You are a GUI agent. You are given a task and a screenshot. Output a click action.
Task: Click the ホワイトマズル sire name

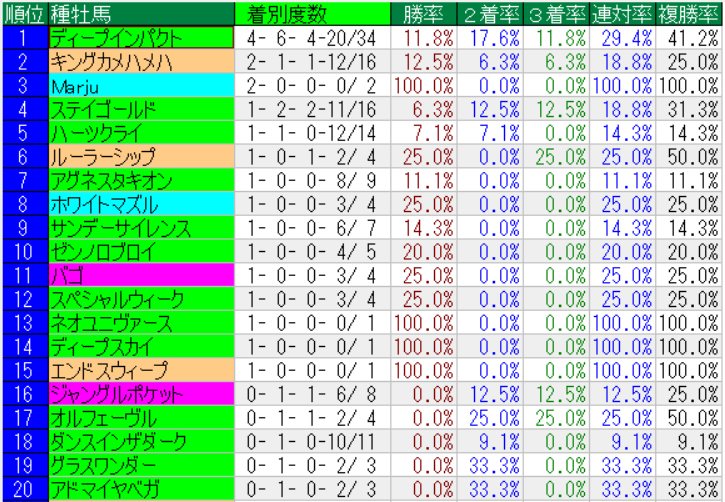[104, 204]
